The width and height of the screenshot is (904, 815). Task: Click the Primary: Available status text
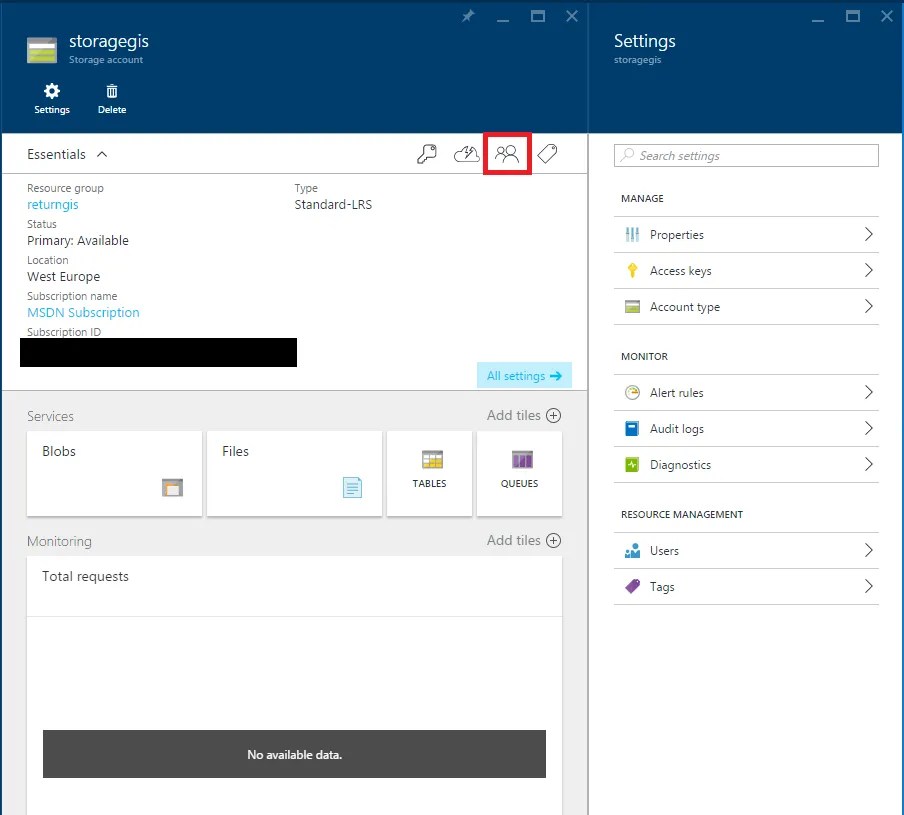(x=78, y=240)
